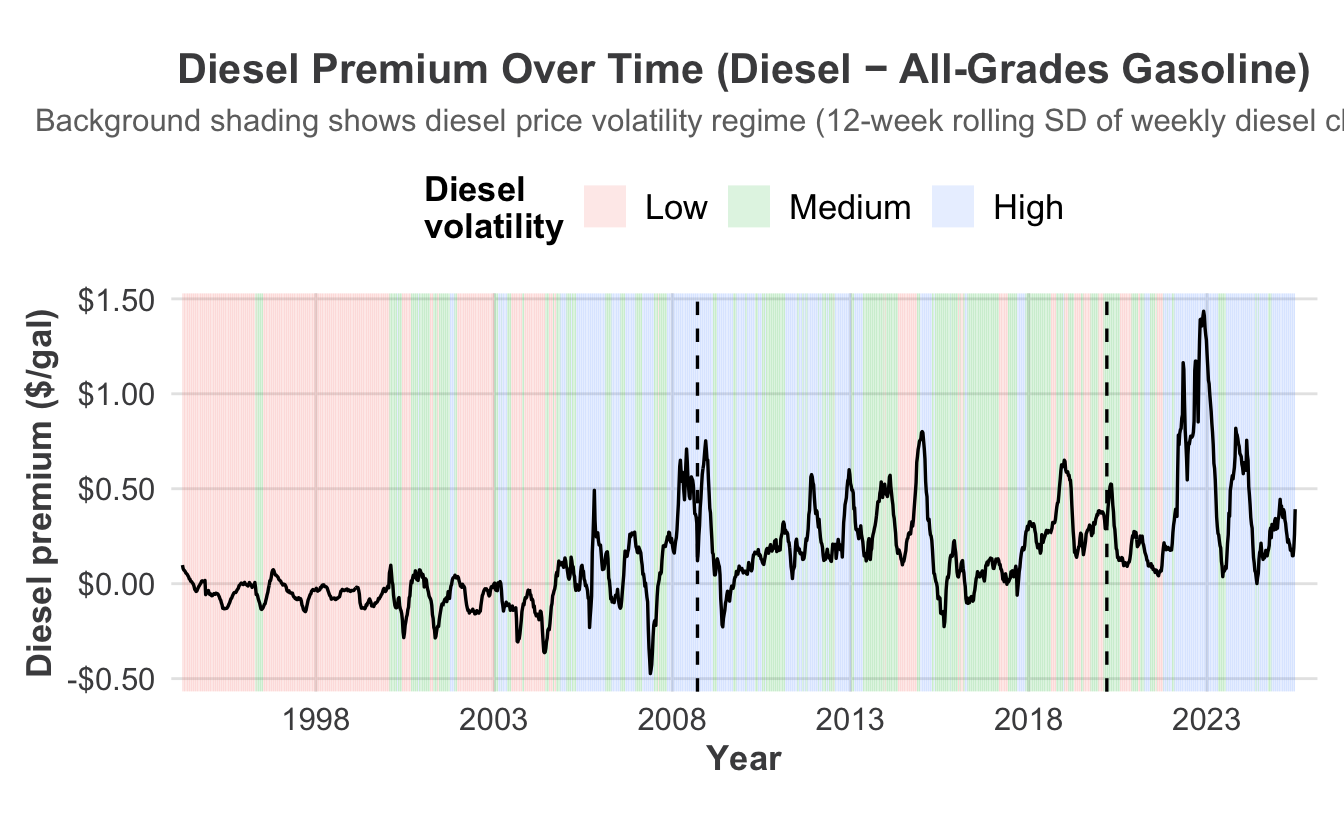Click the highest peak of the premium line

click(x=1203, y=312)
